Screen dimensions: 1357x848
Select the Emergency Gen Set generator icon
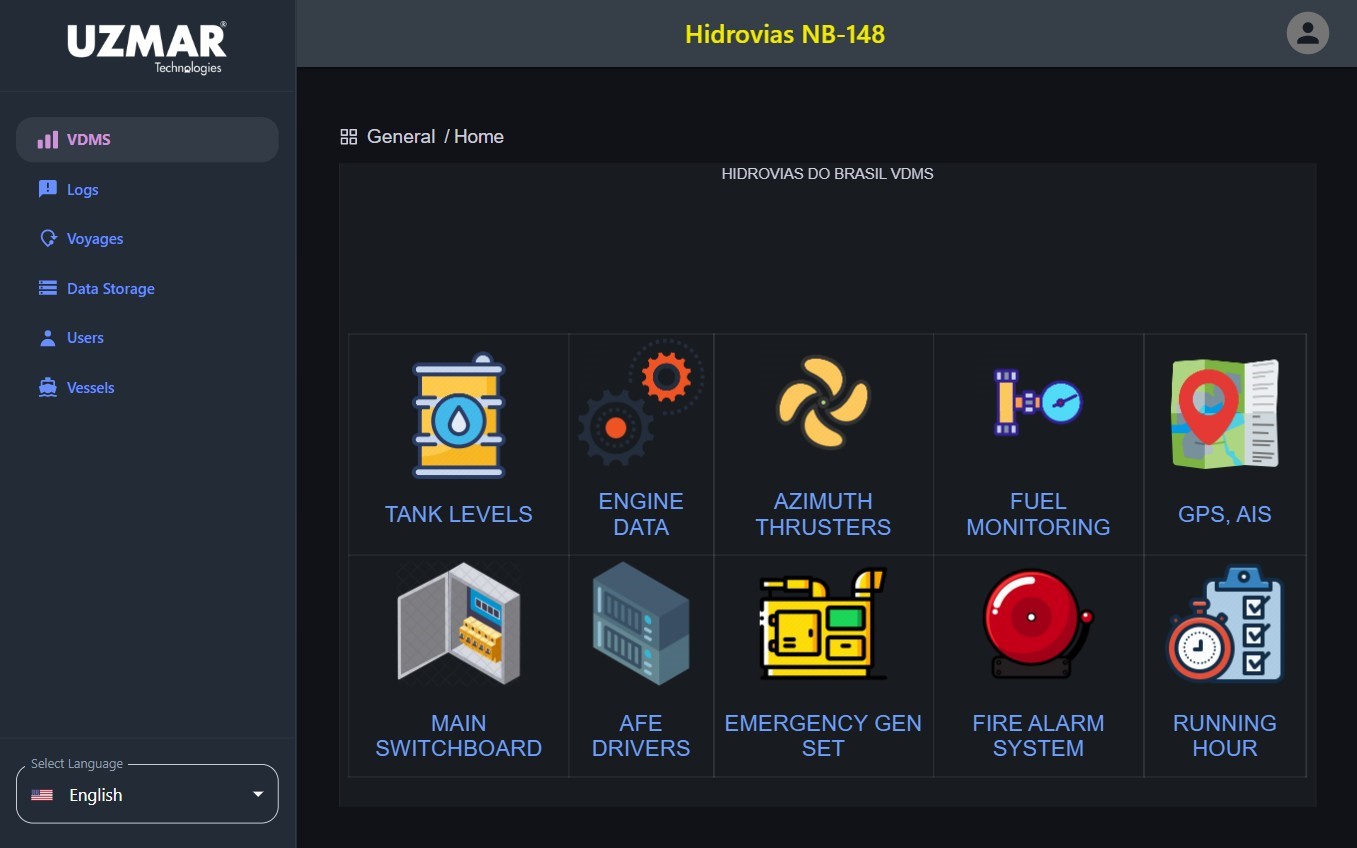click(x=823, y=623)
